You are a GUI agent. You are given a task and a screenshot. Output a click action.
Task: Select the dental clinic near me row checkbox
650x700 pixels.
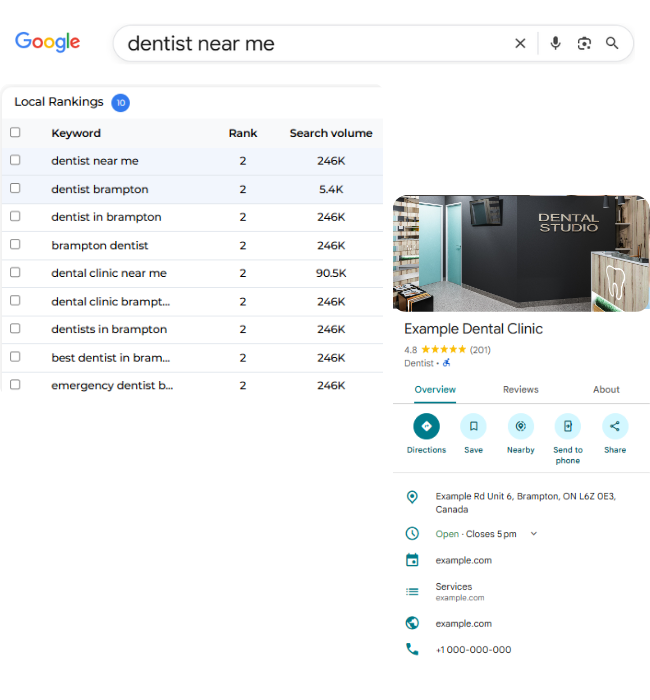coord(15,272)
